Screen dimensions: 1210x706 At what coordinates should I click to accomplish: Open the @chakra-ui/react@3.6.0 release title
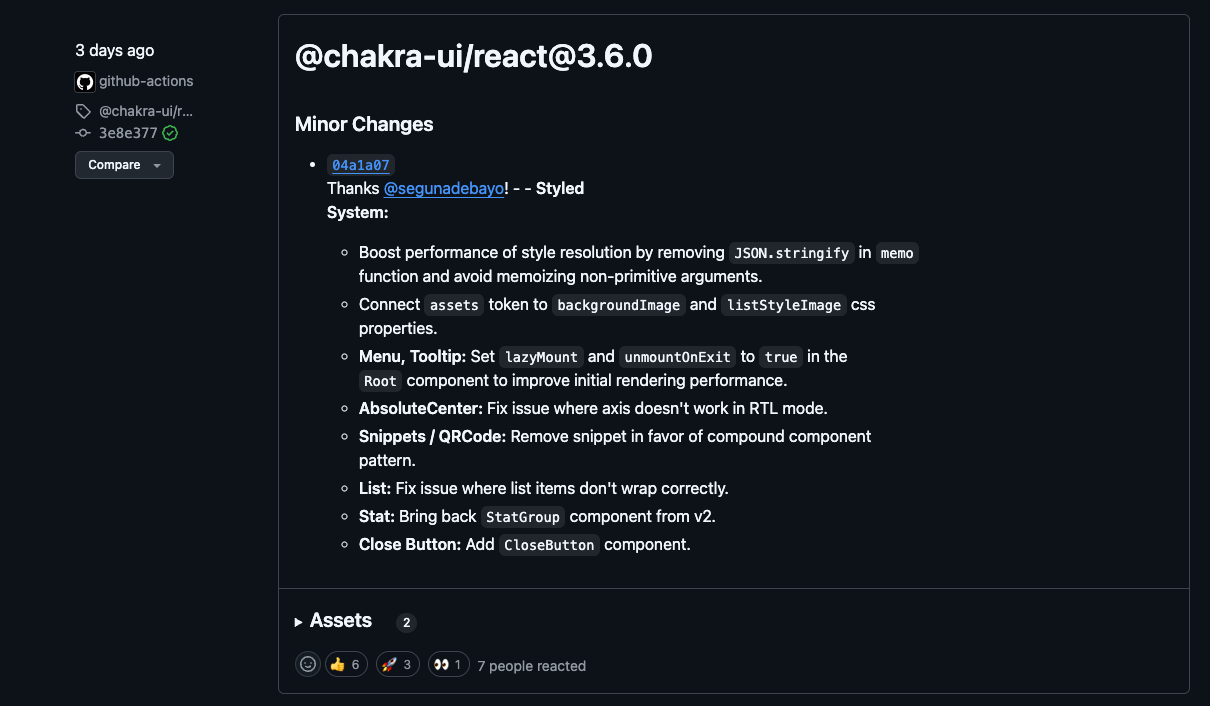pos(473,56)
